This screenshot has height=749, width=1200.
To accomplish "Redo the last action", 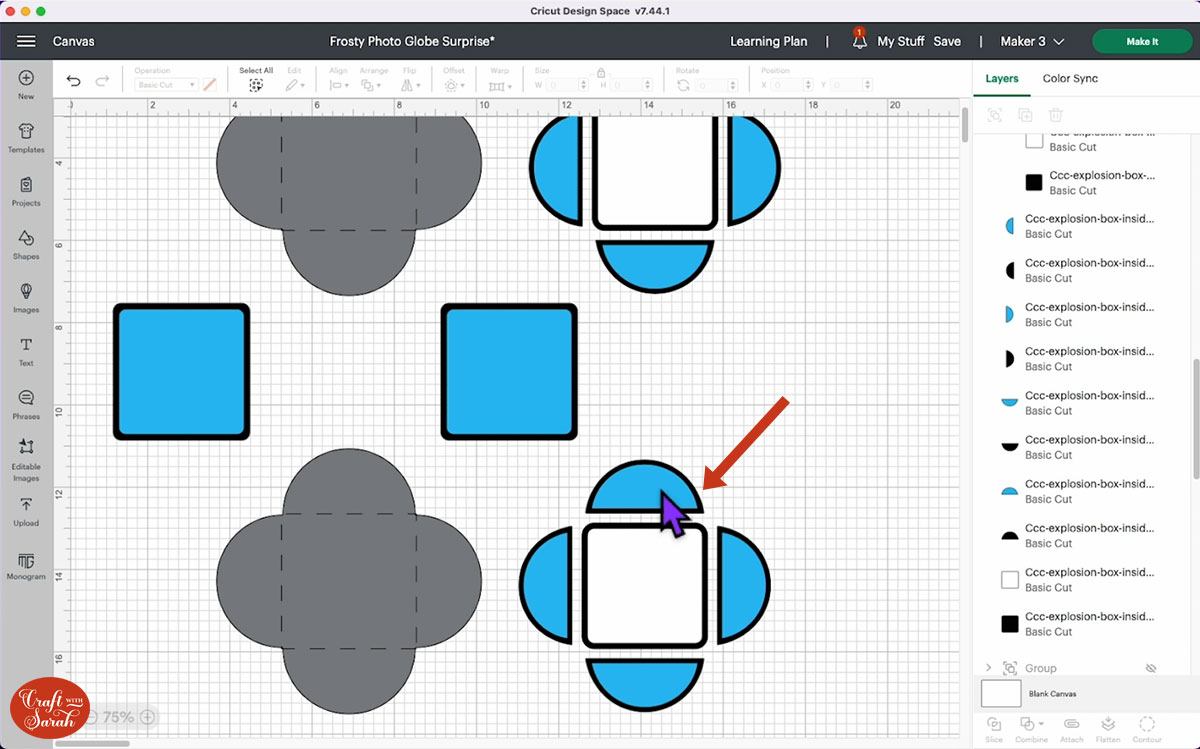I will pos(102,82).
